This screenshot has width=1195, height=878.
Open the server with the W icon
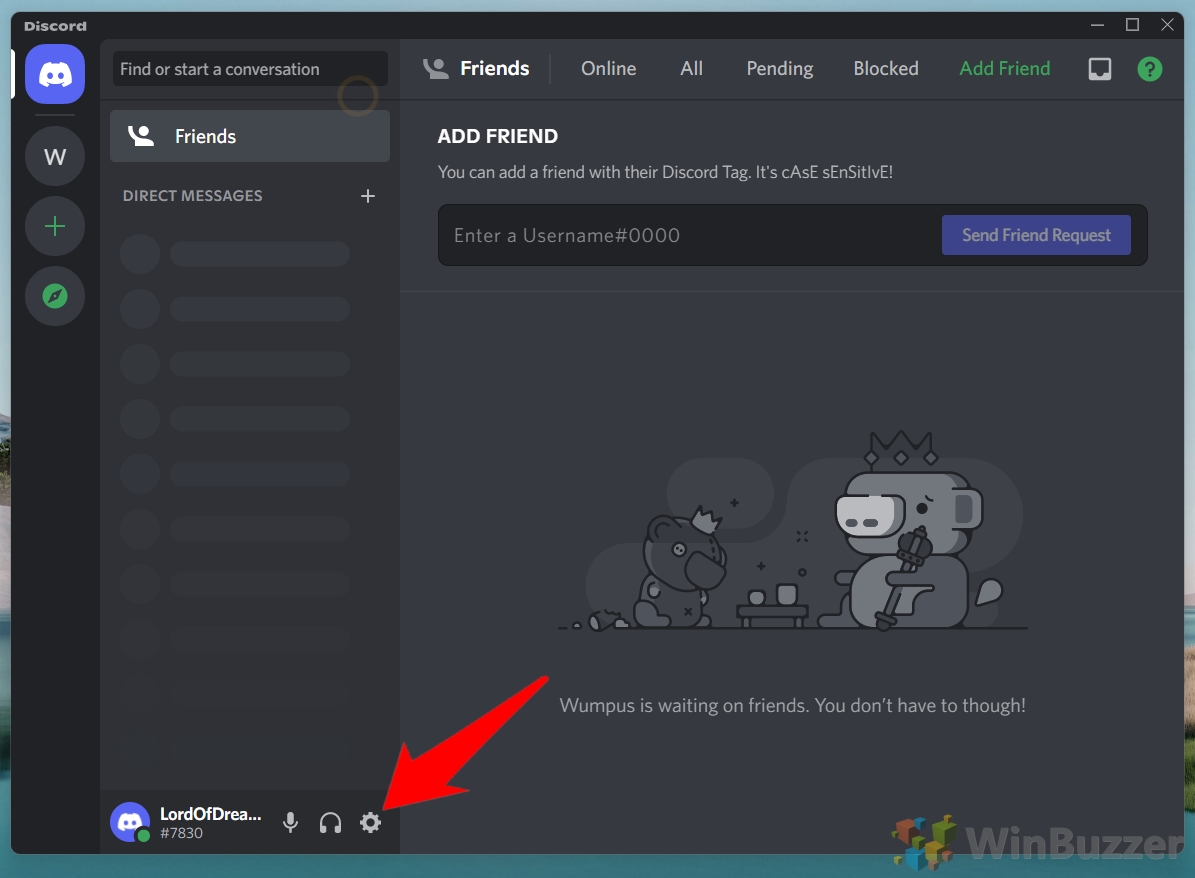[x=55, y=156]
